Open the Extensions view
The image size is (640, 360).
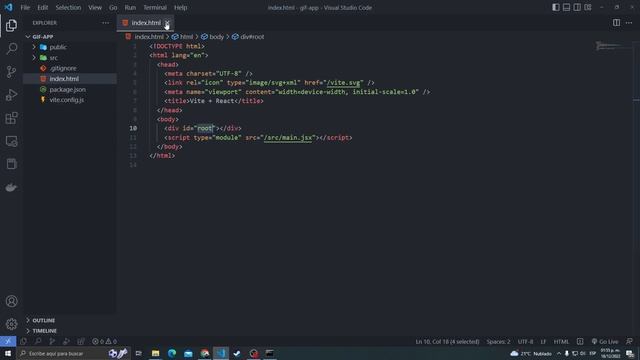[x=11, y=118]
